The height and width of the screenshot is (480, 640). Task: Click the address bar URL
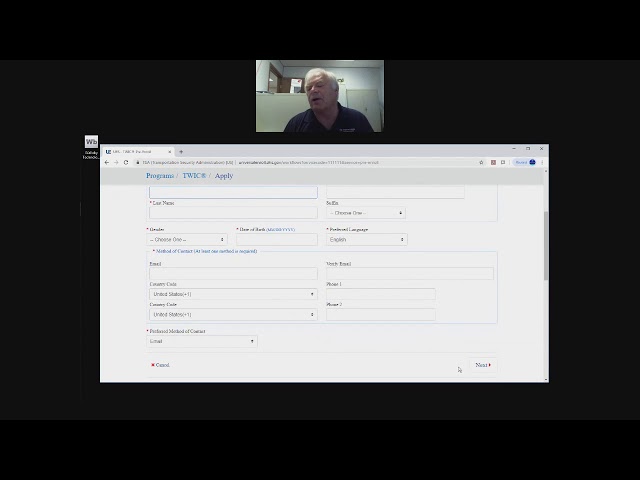[309, 162]
